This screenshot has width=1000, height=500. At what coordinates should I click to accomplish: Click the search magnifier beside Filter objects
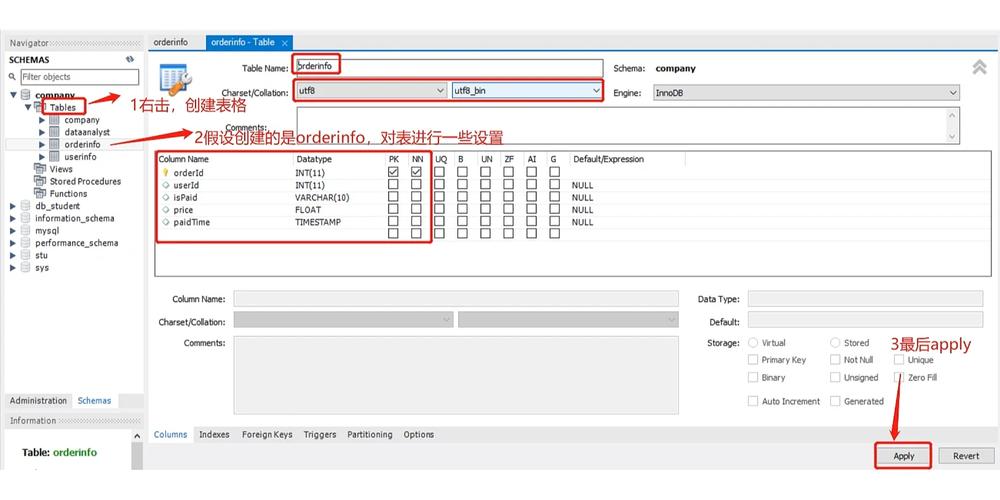[12, 77]
